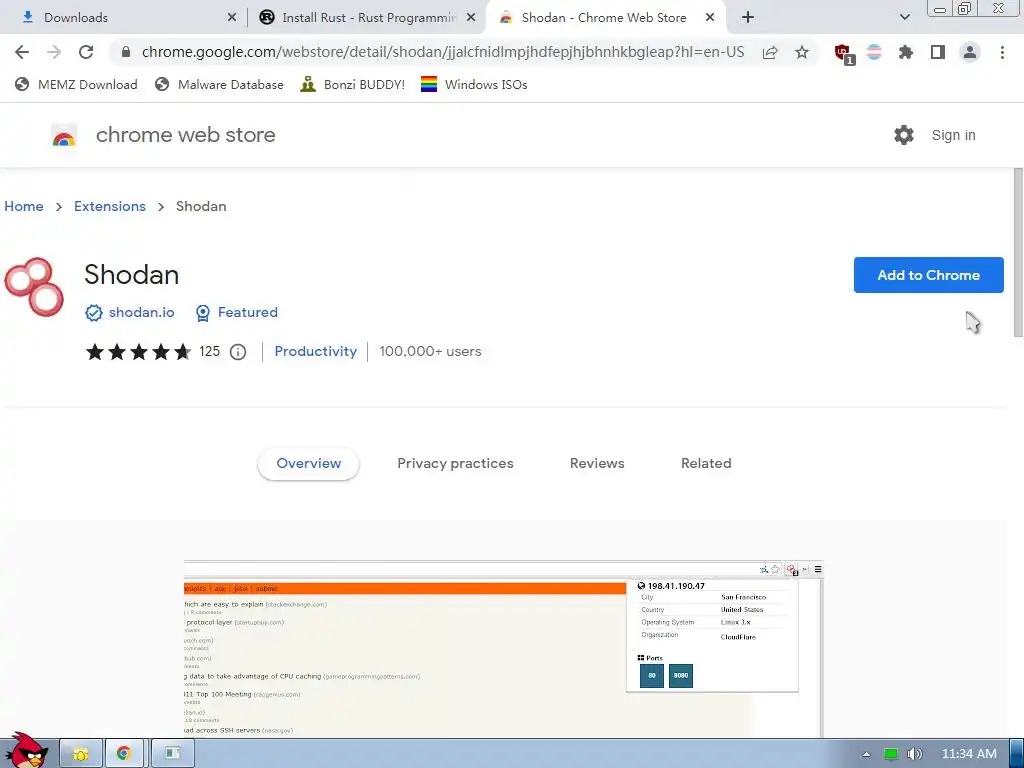The height and width of the screenshot is (768, 1024).
Task: Click the star rating row
Action: pos(138,352)
